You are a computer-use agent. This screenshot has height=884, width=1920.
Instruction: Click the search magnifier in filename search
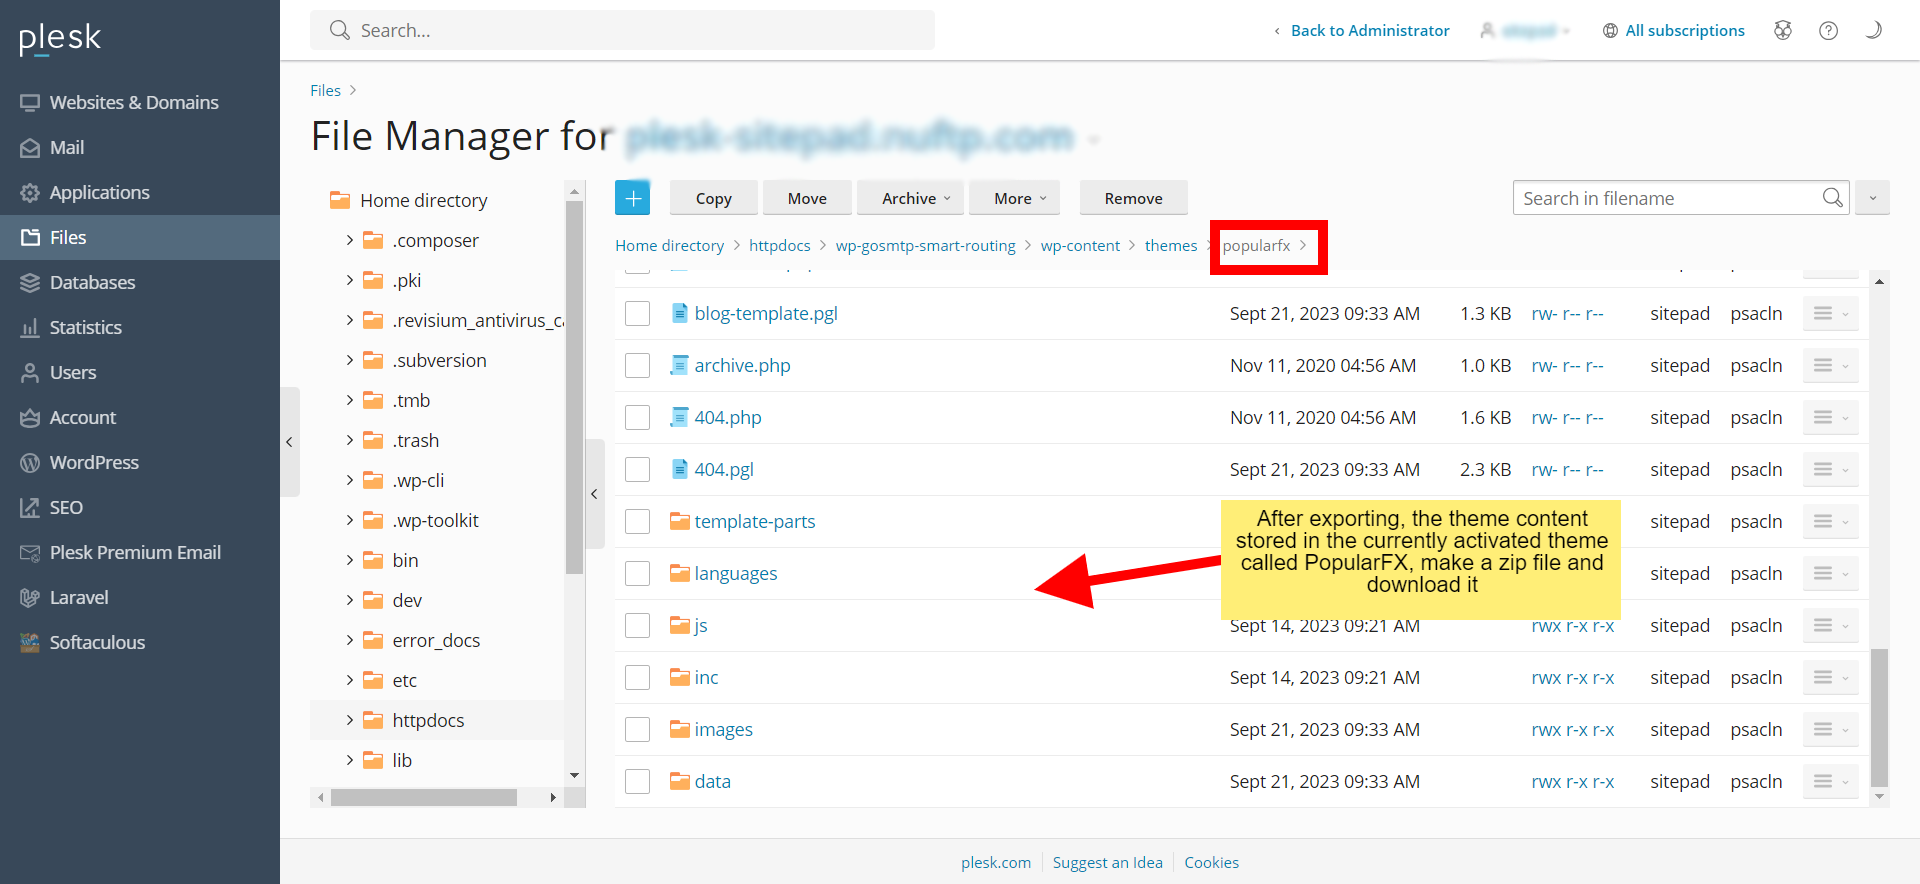[x=1832, y=198]
